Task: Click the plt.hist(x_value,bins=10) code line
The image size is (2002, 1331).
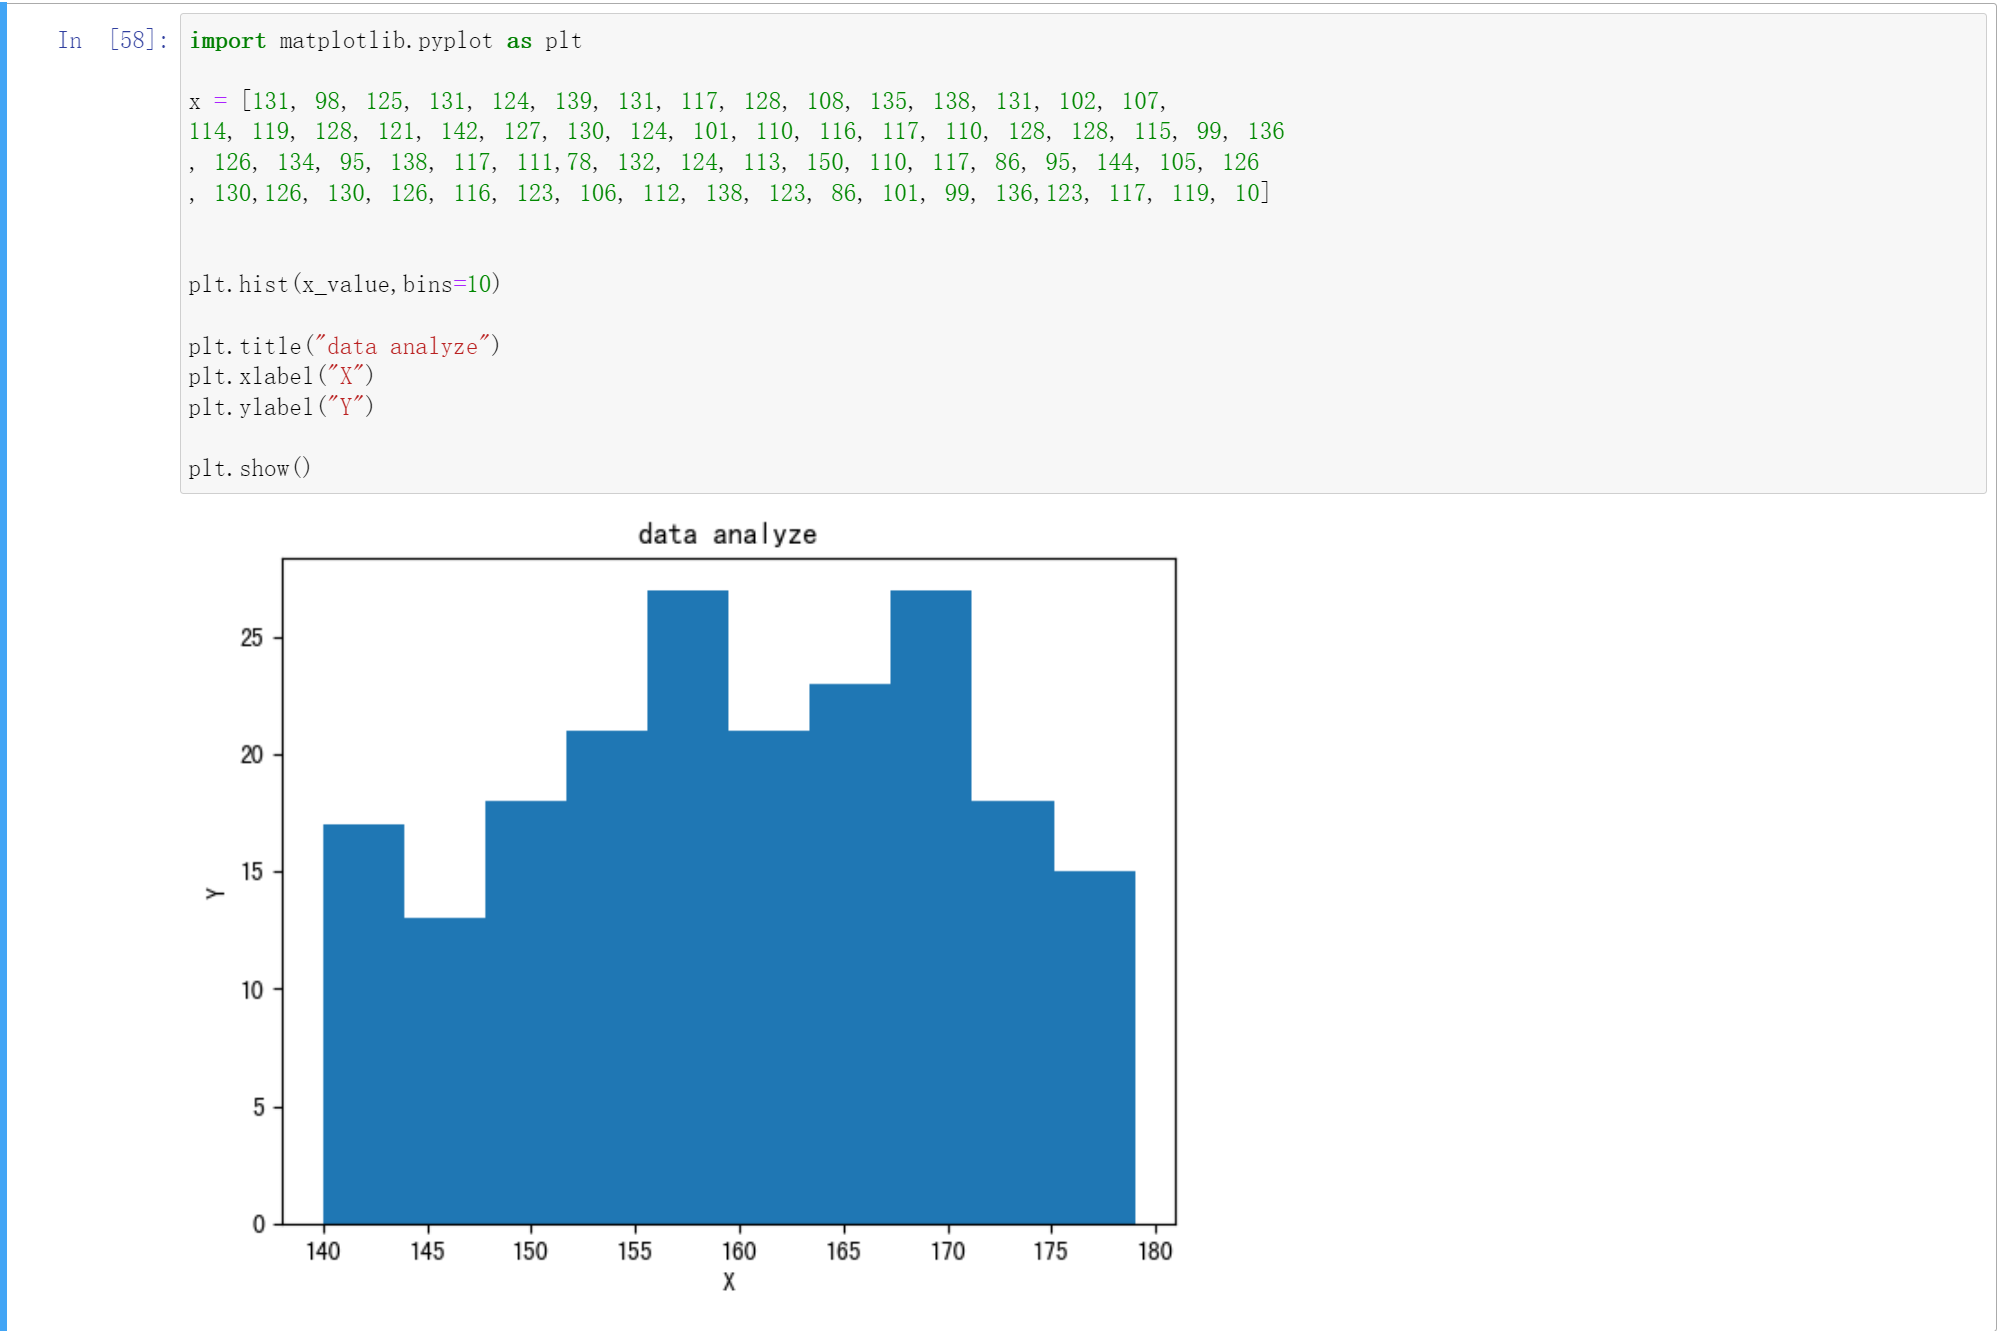Action: (344, 285)
